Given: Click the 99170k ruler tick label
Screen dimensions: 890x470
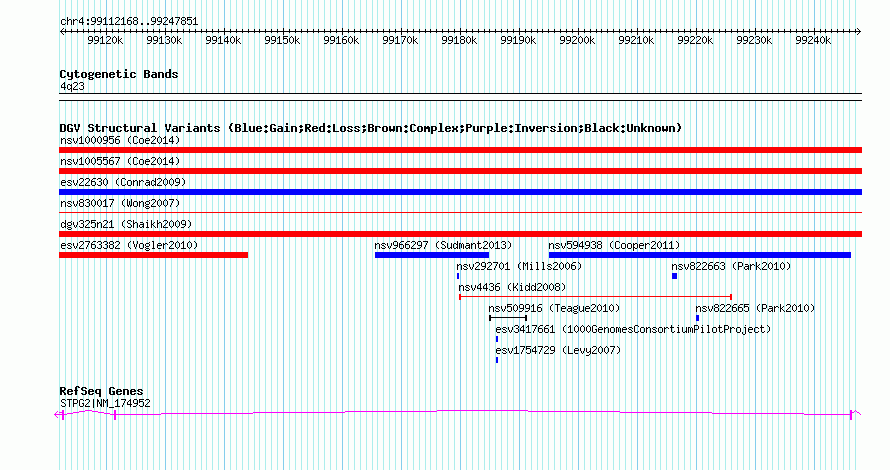Looking at the screenshot, I should (x=400, y=40).
